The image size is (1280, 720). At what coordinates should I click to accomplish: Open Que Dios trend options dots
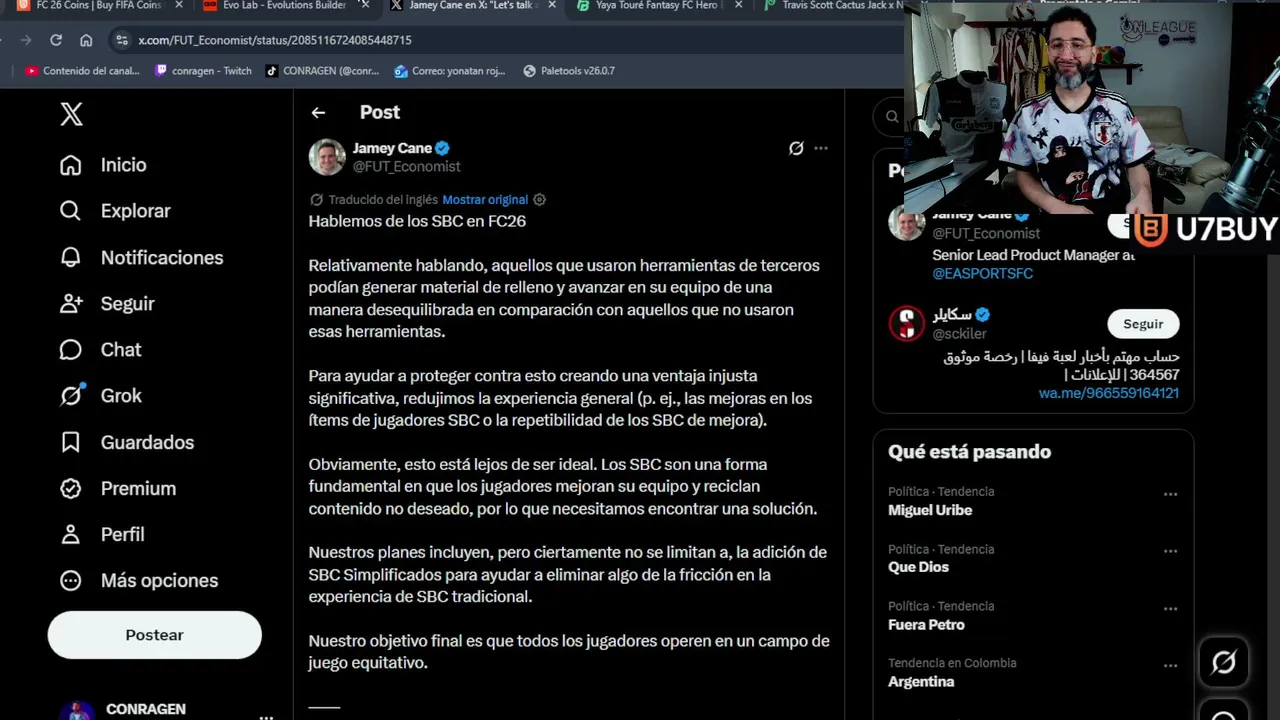(x=1170, y=551)
